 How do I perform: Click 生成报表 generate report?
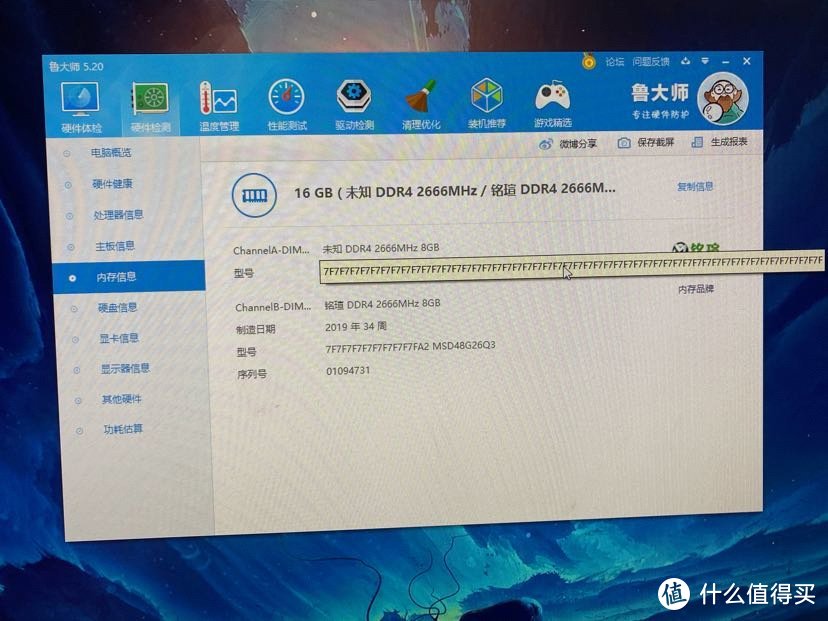tap(719, 142)
